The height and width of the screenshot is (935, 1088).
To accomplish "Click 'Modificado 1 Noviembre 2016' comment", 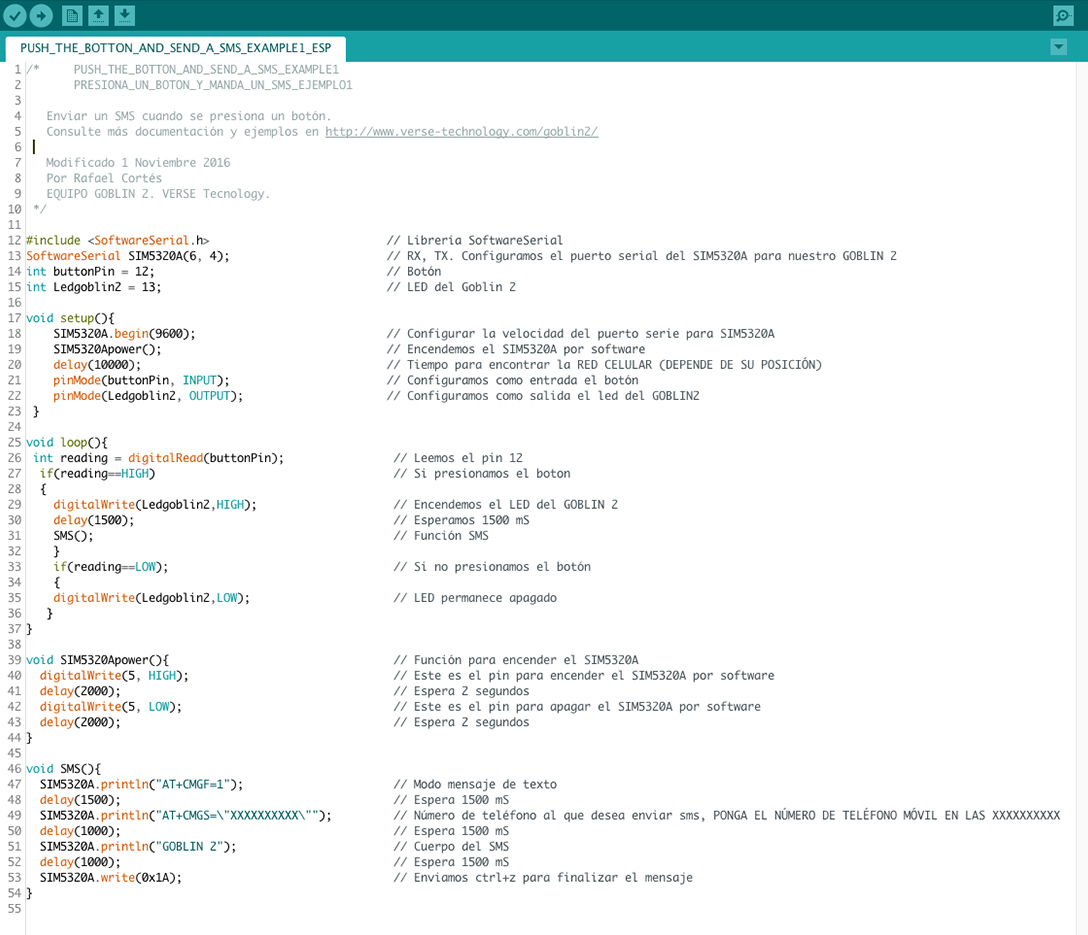I will pos(138,162).
